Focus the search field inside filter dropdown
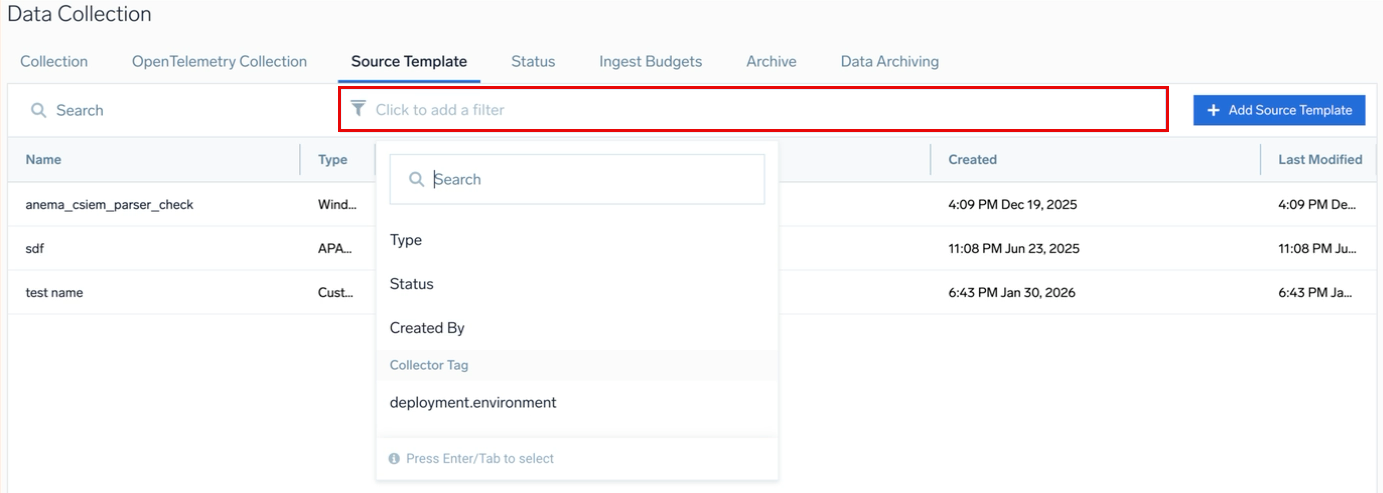Viewport: 1383px width, 493px height. click(590, 180)
